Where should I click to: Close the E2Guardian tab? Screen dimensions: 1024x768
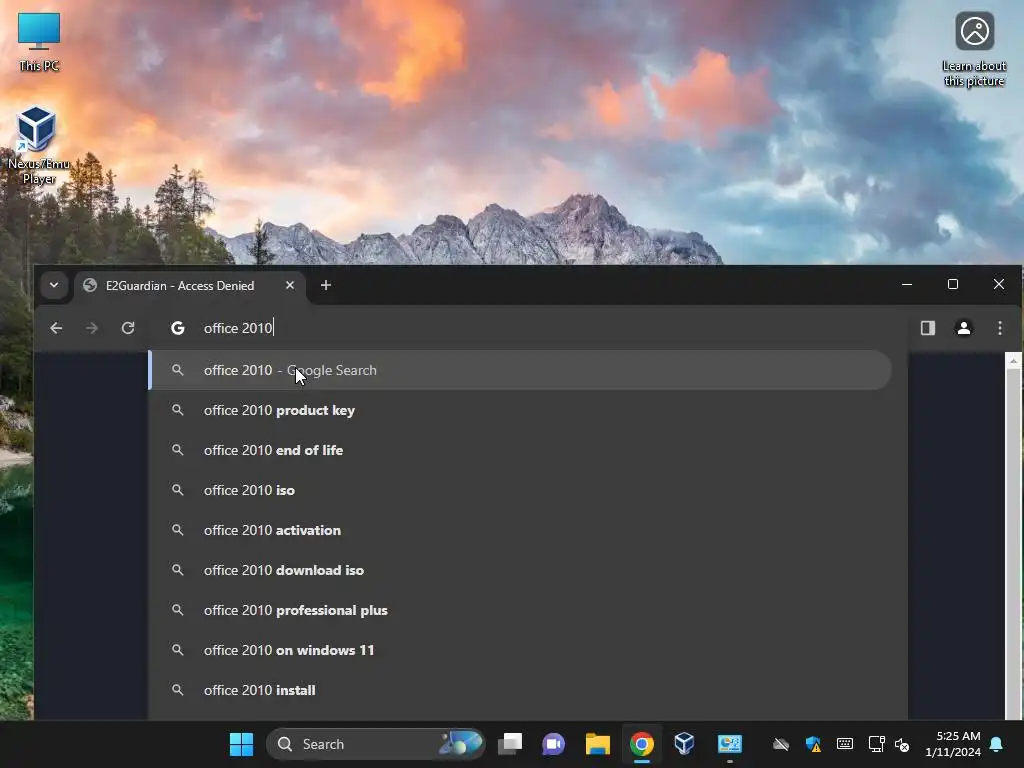pyautogui.click(x=290, y=285)
